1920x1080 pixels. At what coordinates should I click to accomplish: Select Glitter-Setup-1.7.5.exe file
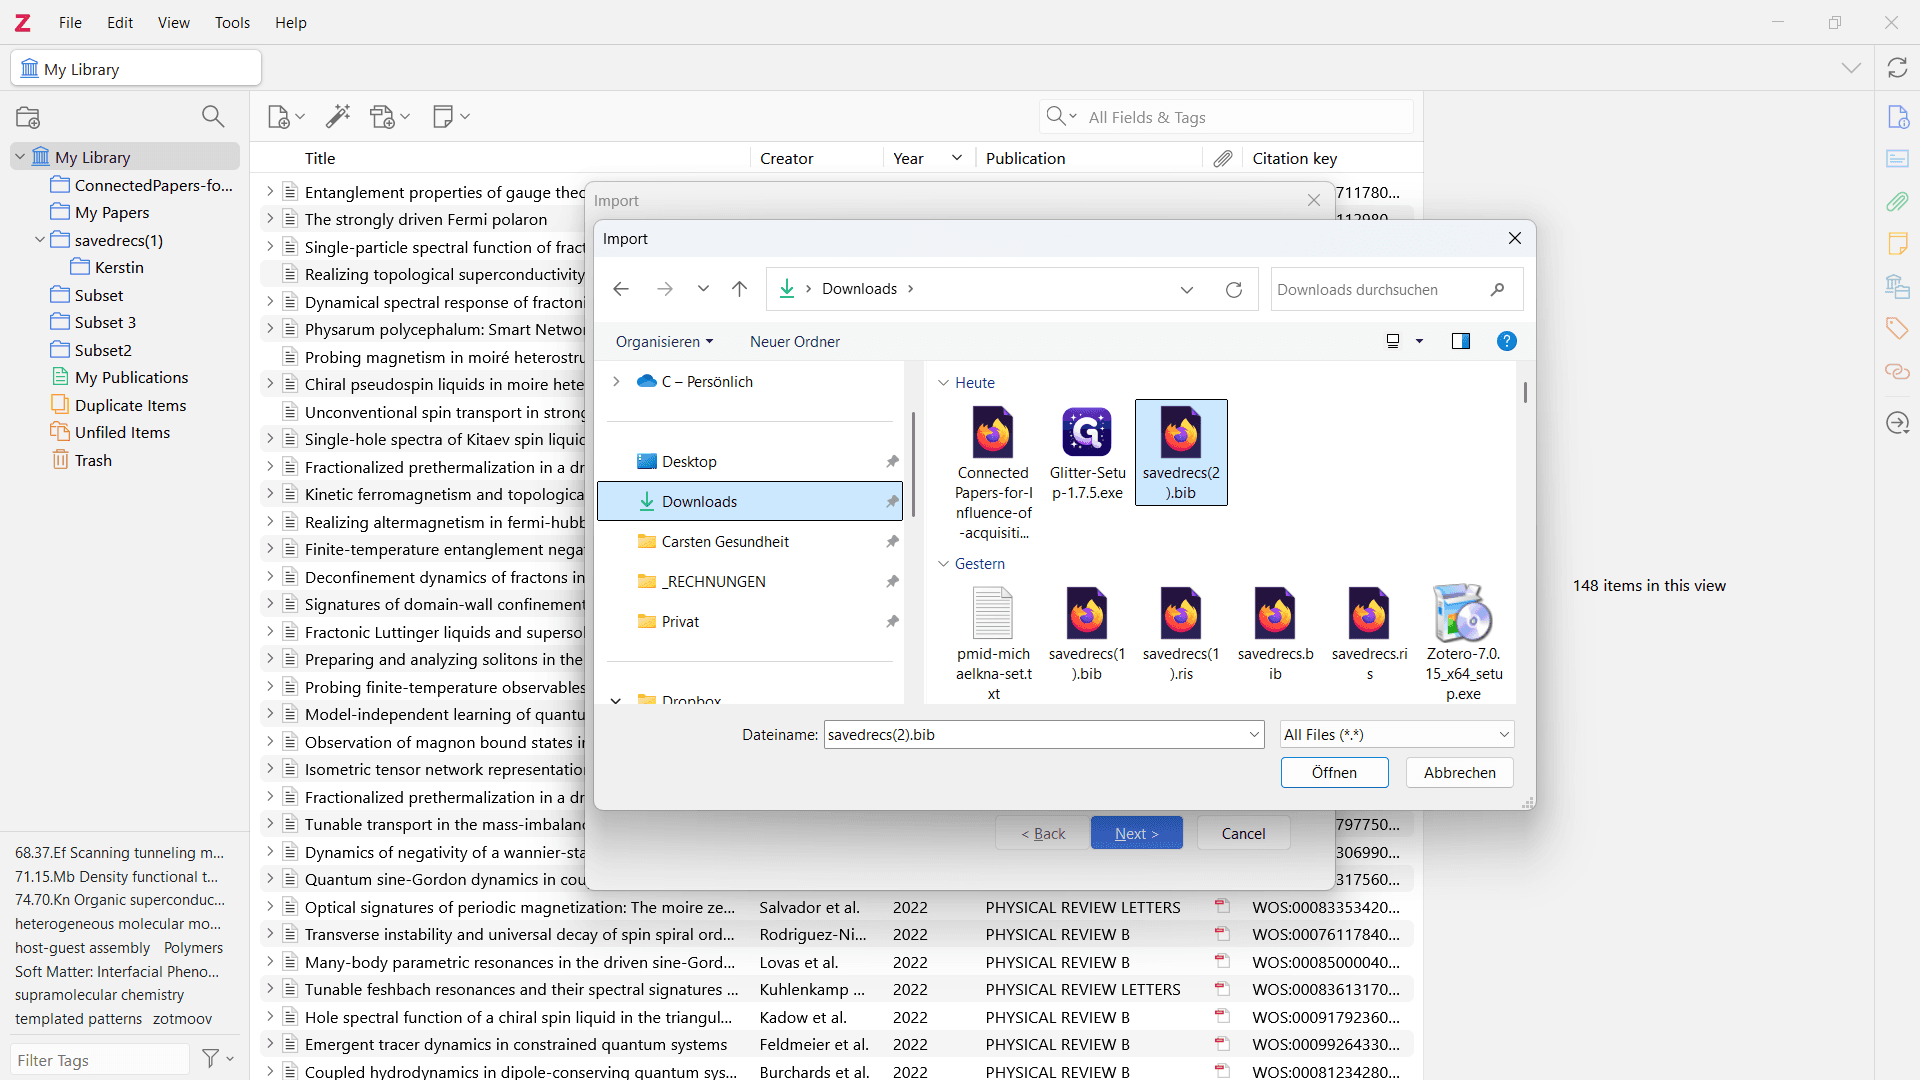tap(1087, 452)
